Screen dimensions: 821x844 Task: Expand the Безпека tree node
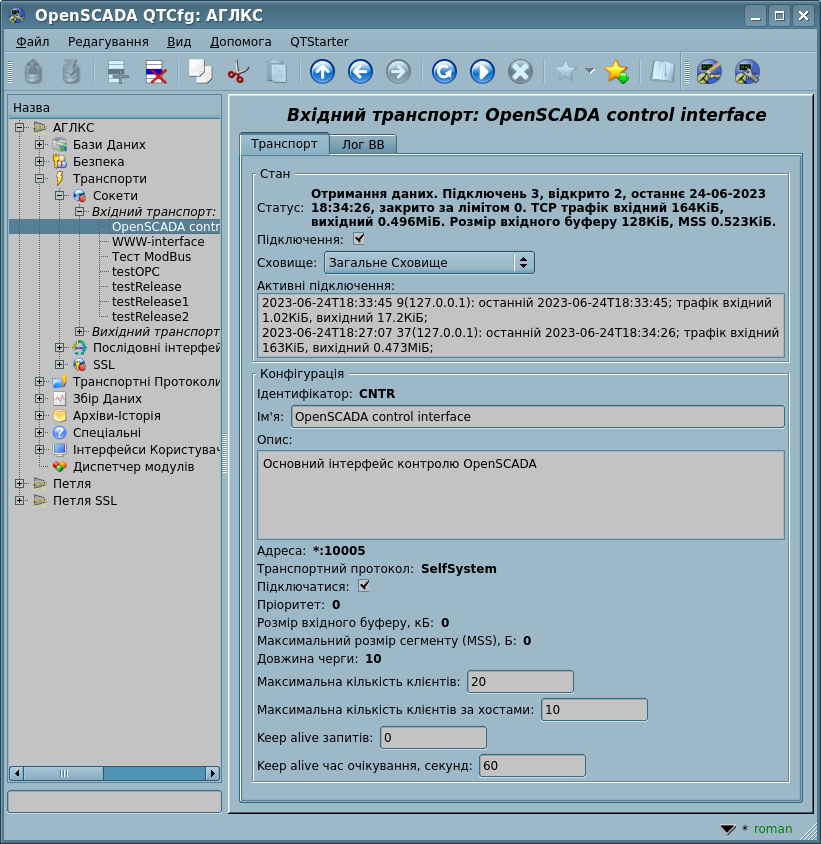(x=39, y=161)
